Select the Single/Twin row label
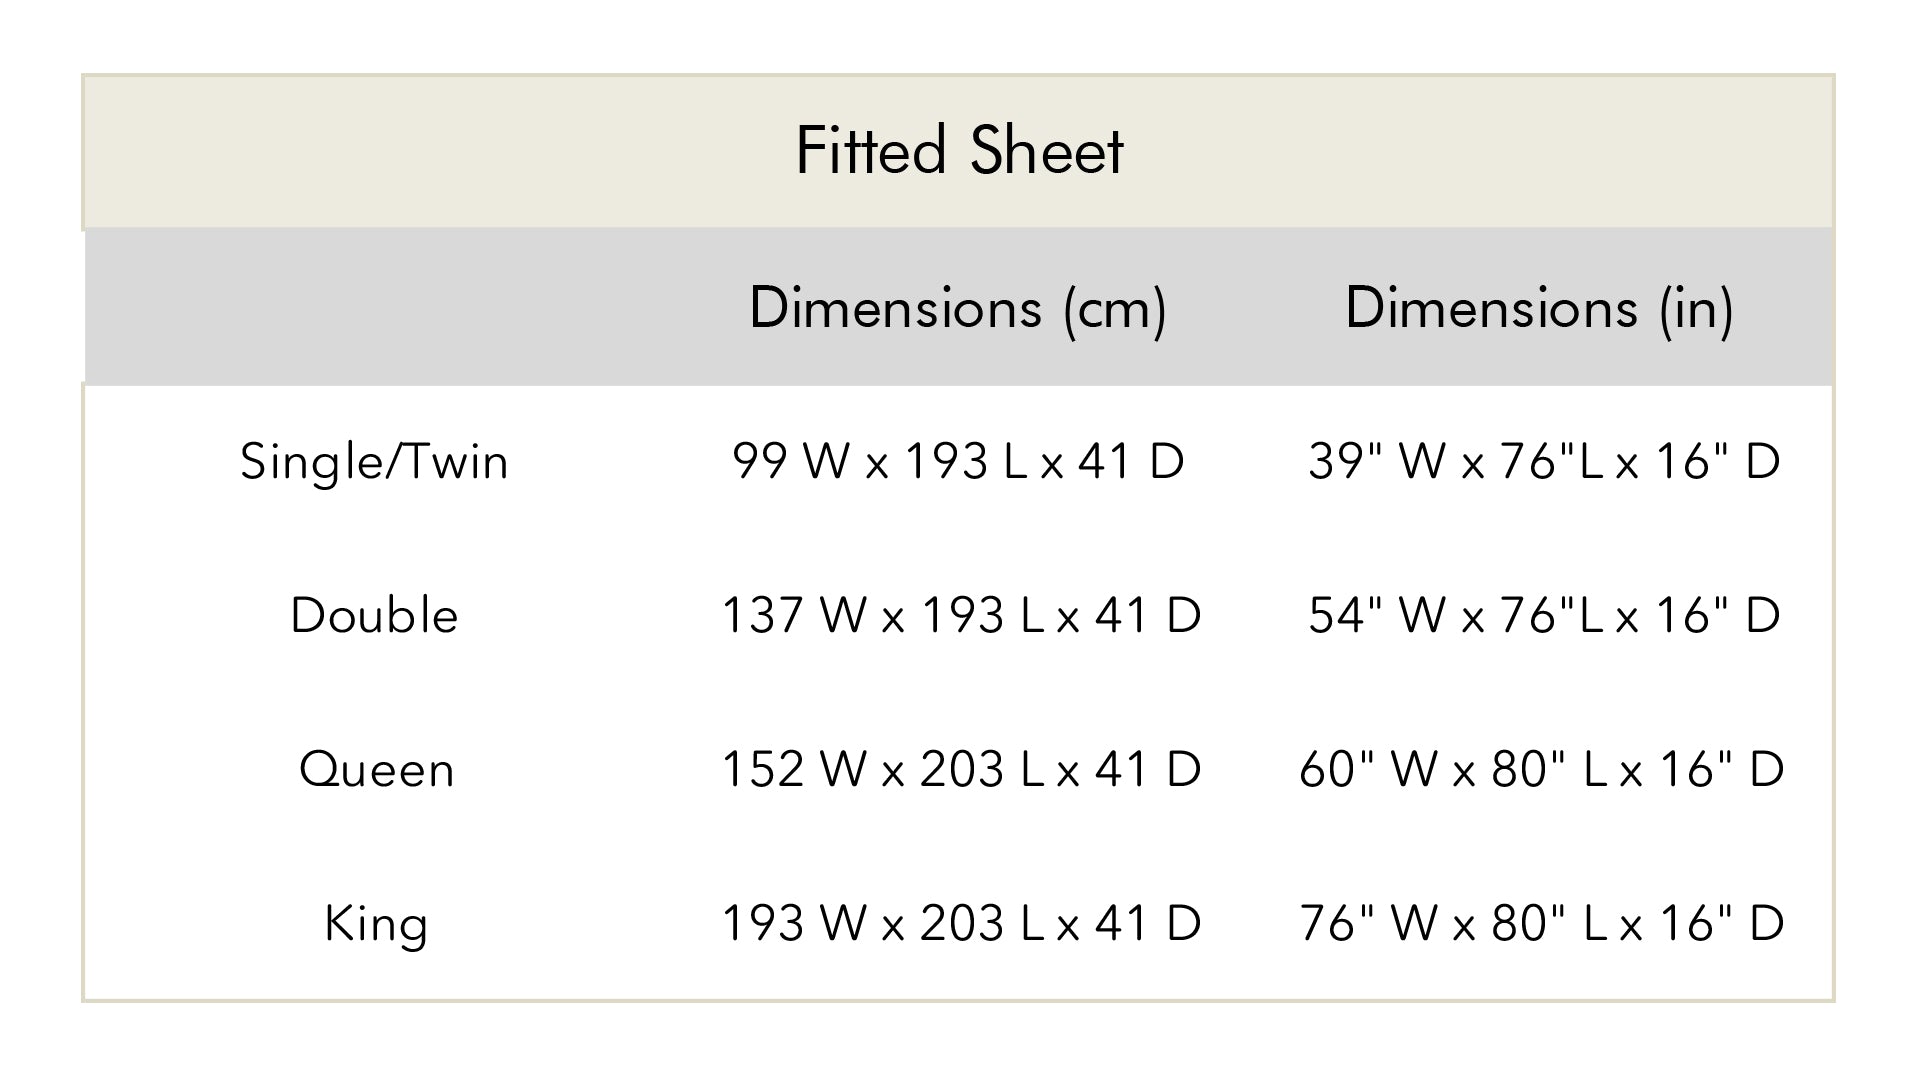The width and height of the screenshot is (1917, 1076). [374, 462]
